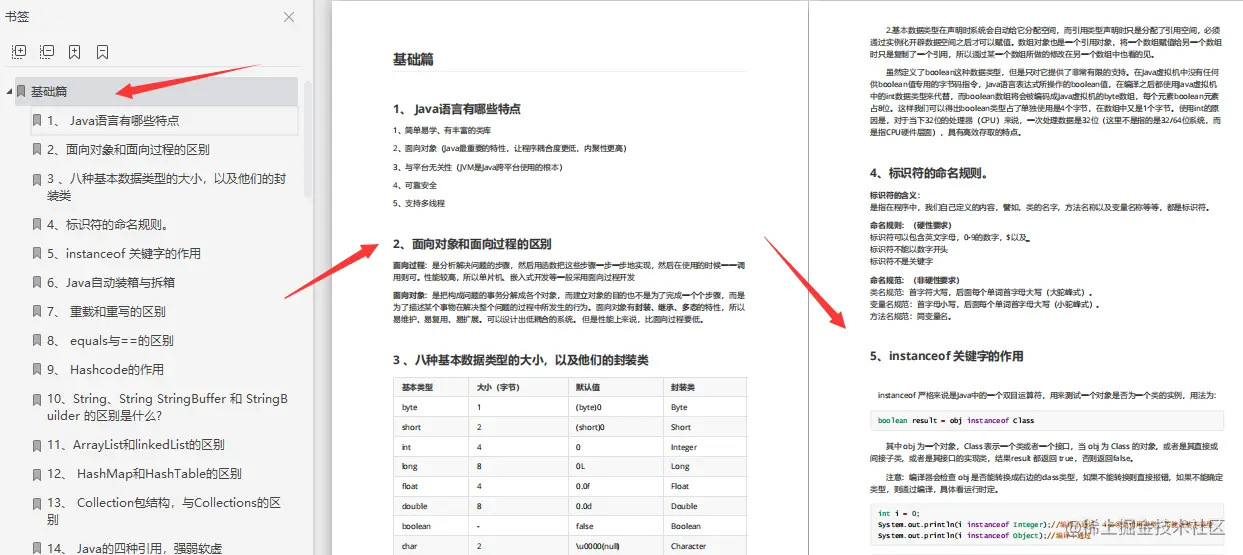
Task: Click the expand-all bookmarks icon
Action: click(x=19, y=52)
